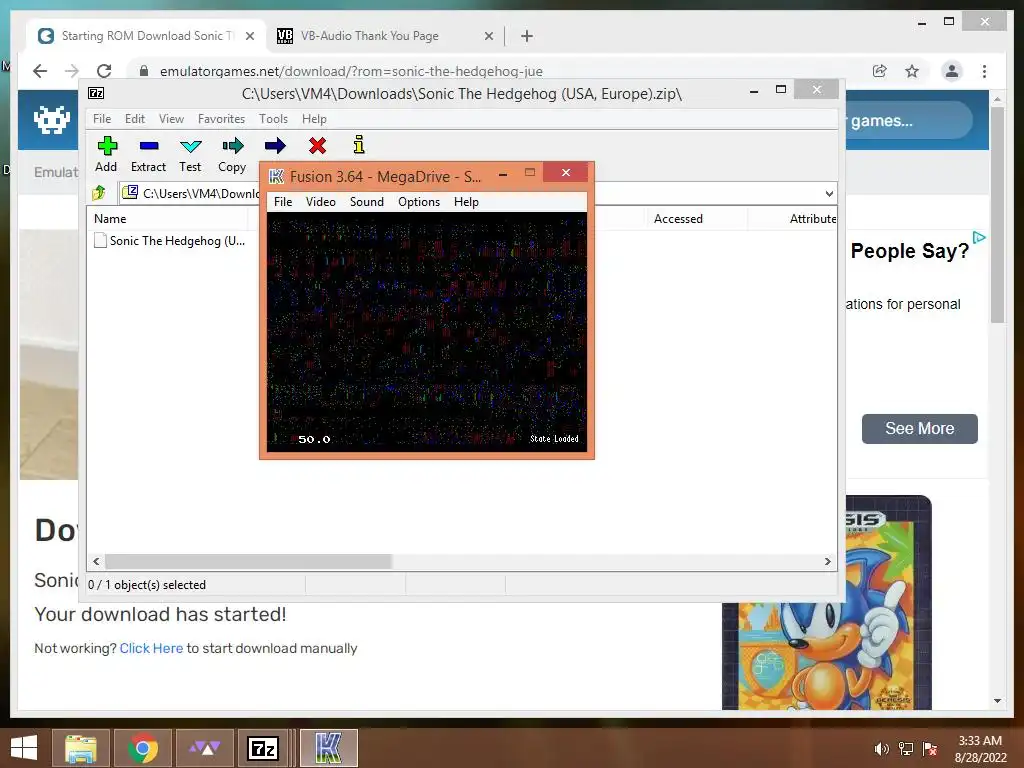
Task: Open the Help menu in 7-Zip
Action: pyautogui.click(x=314, y=119)
